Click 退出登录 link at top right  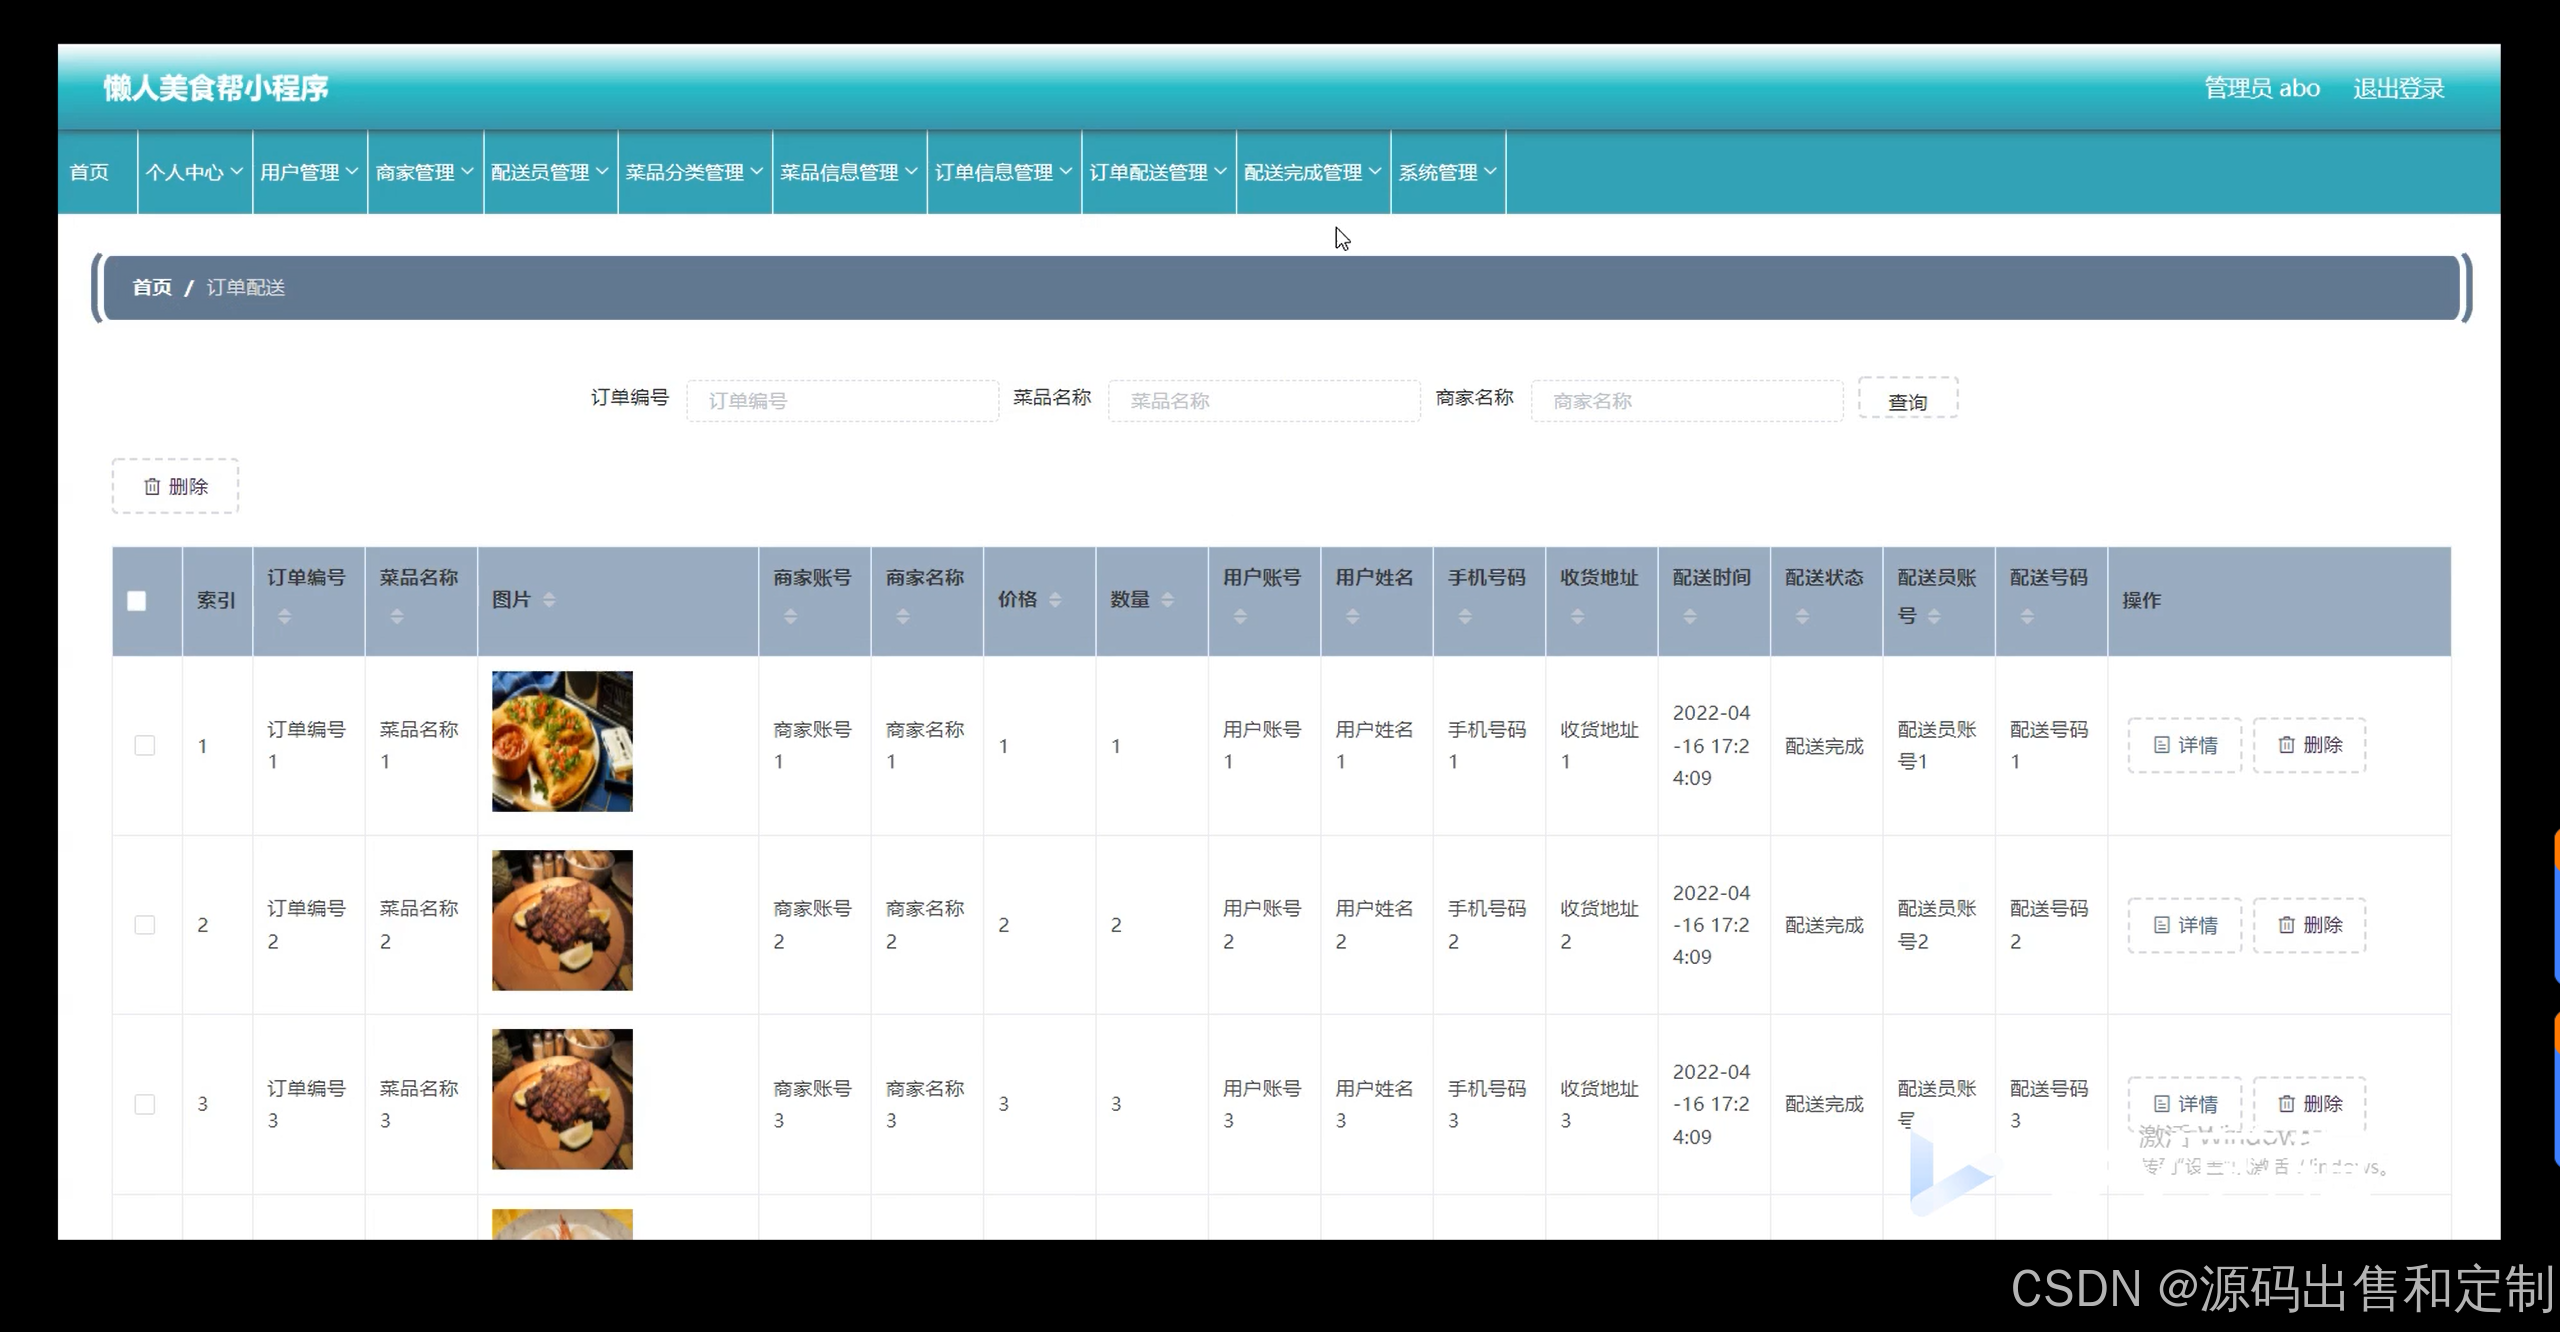tap(2398, 88)
